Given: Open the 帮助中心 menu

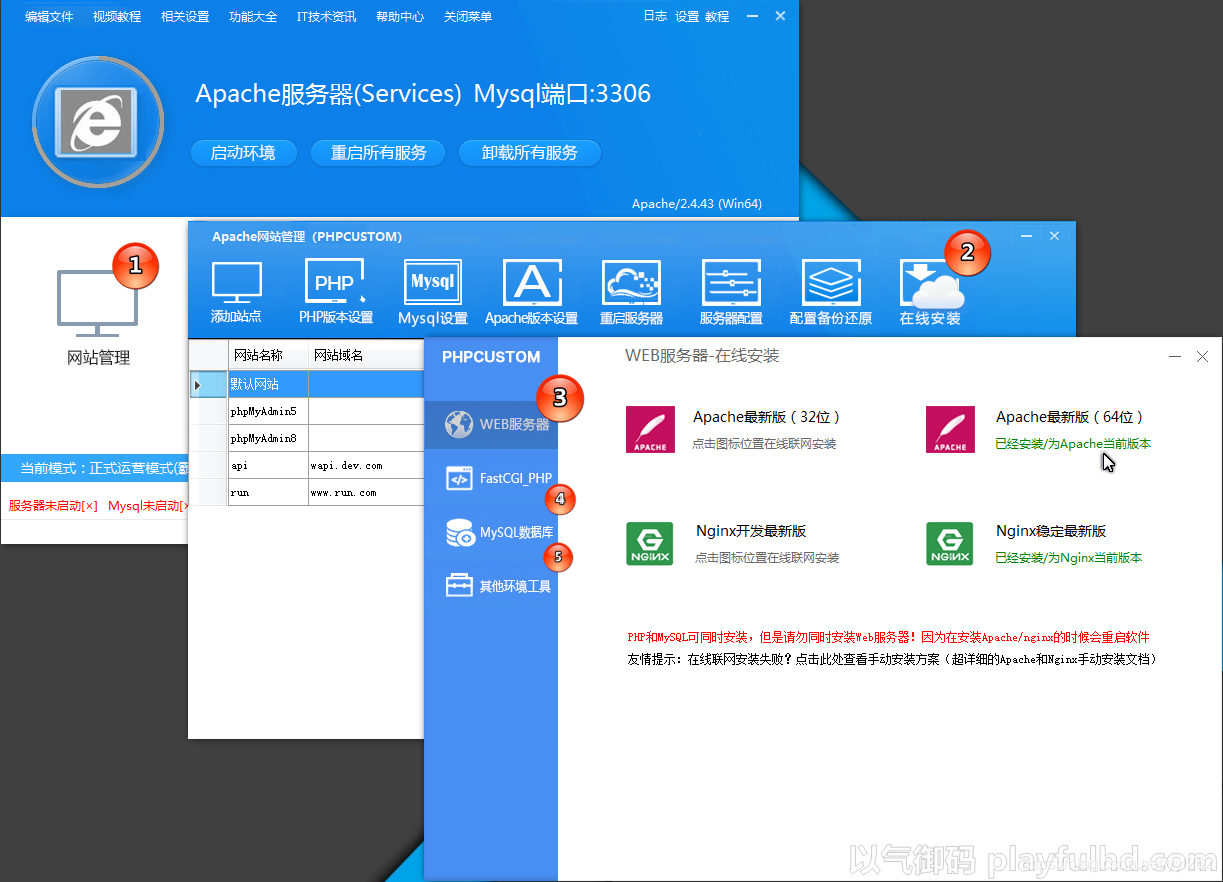Looking at the screenshot, I should (400, 17).
